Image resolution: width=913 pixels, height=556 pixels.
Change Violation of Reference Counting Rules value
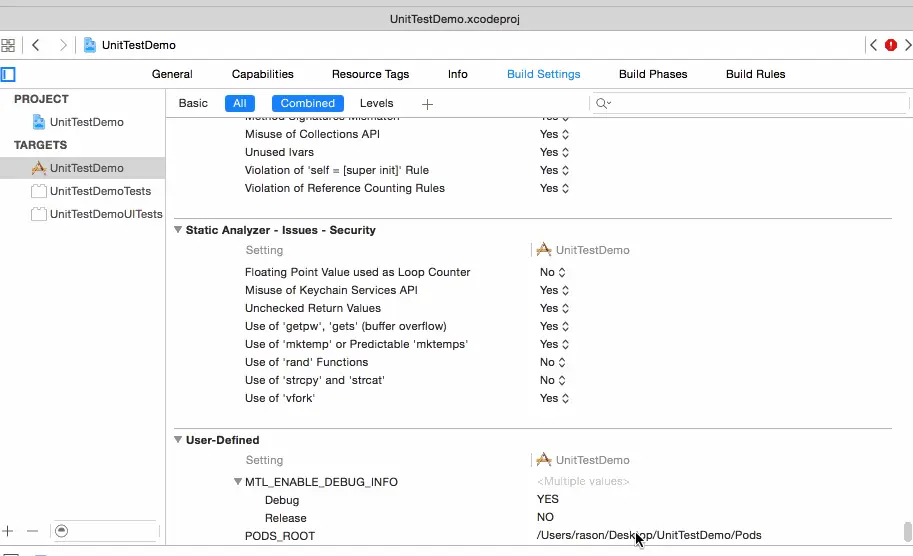click(554, 188)
